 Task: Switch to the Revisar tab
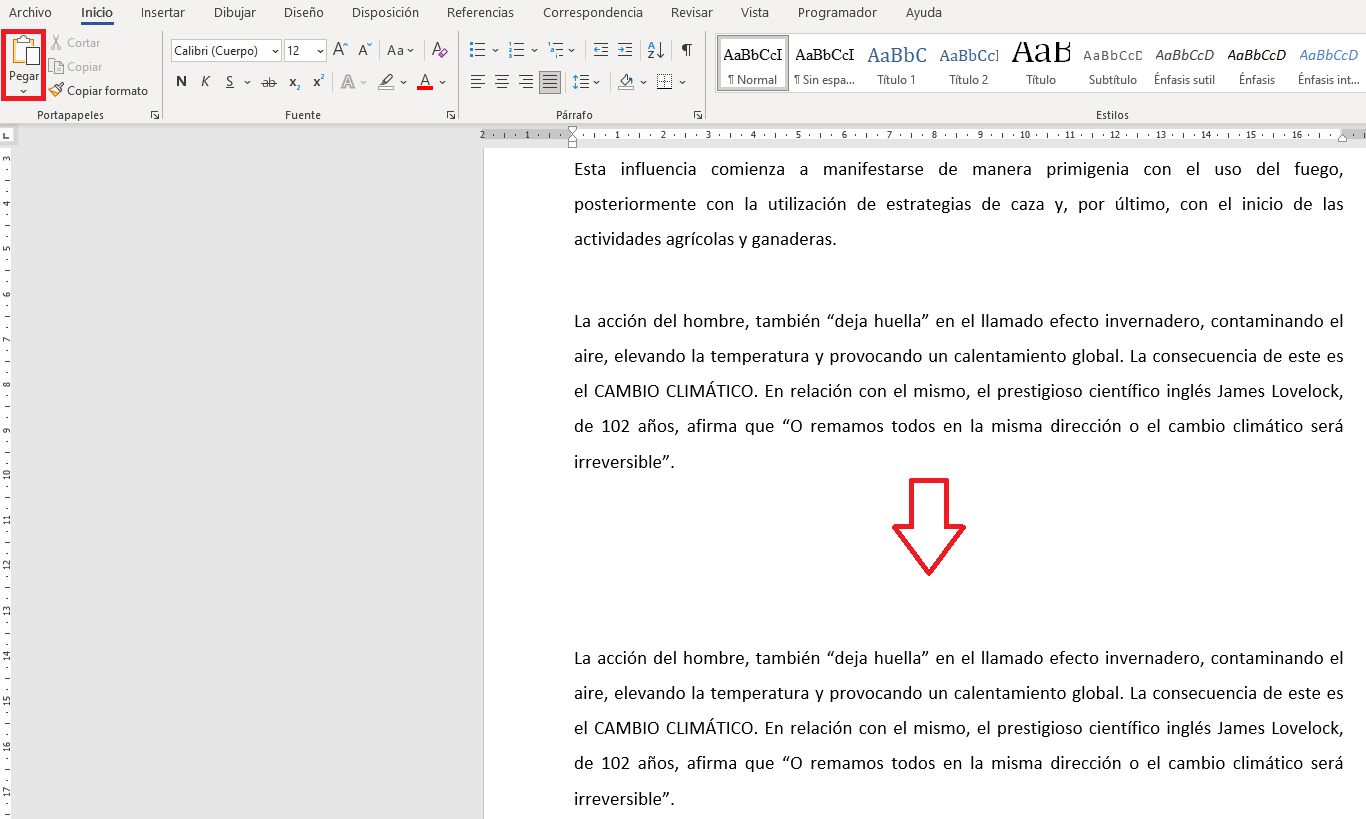692,13
